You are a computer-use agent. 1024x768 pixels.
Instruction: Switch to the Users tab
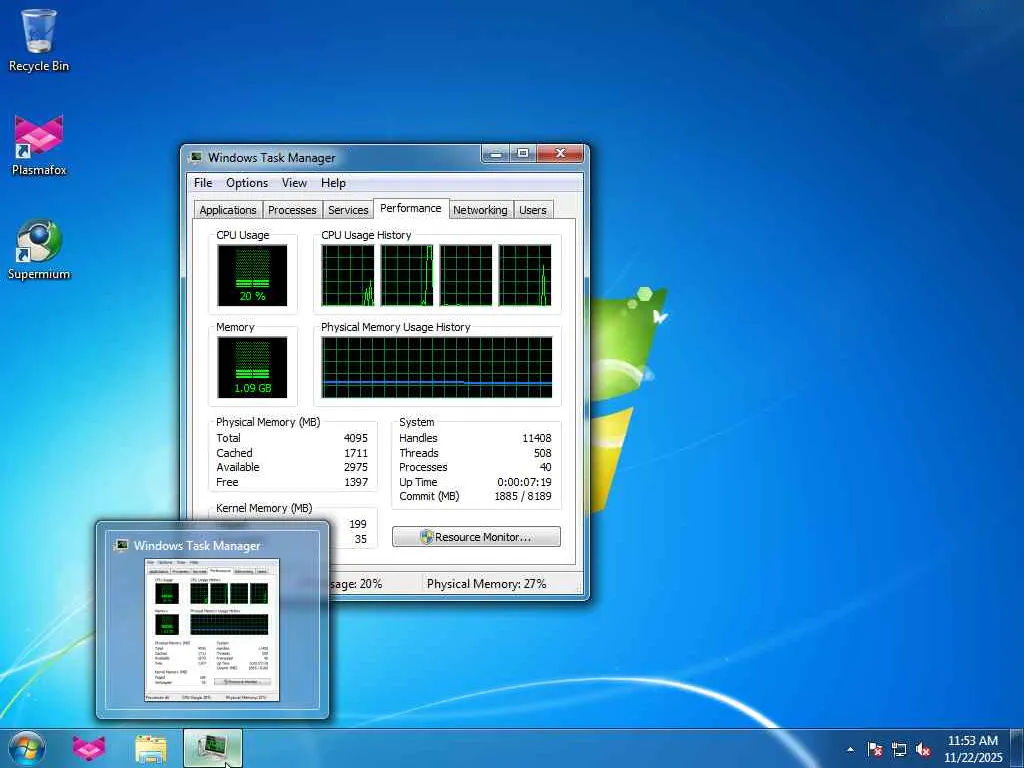(x=533, y=210)
